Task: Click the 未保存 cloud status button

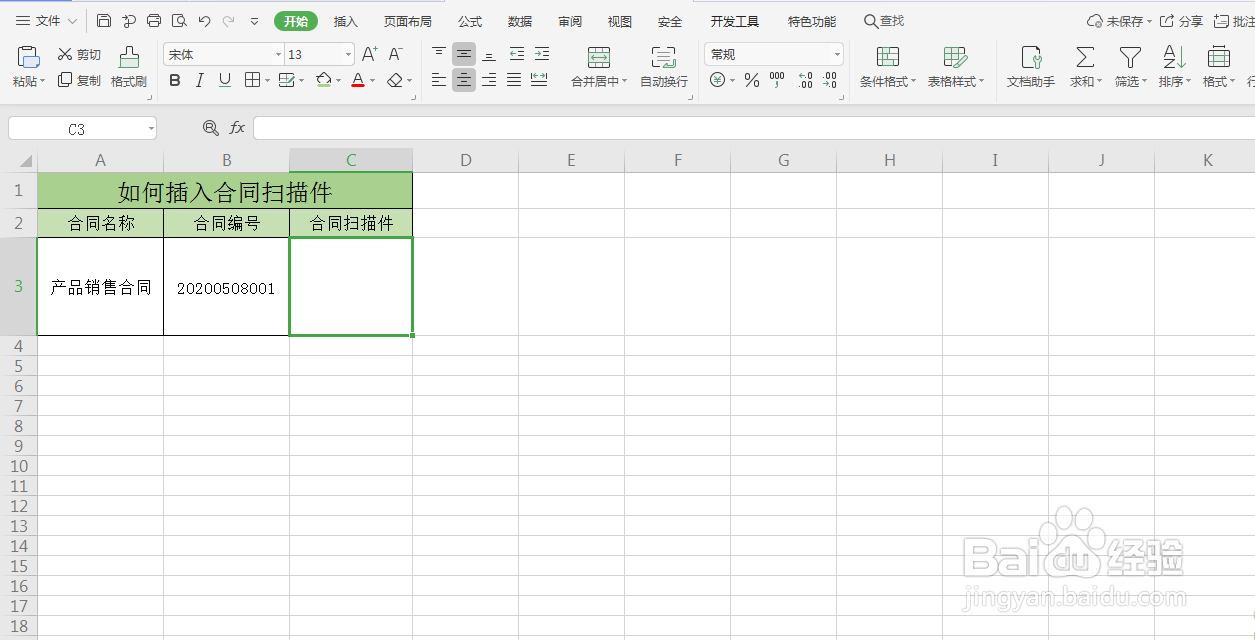Action: tap(1119, 21)
